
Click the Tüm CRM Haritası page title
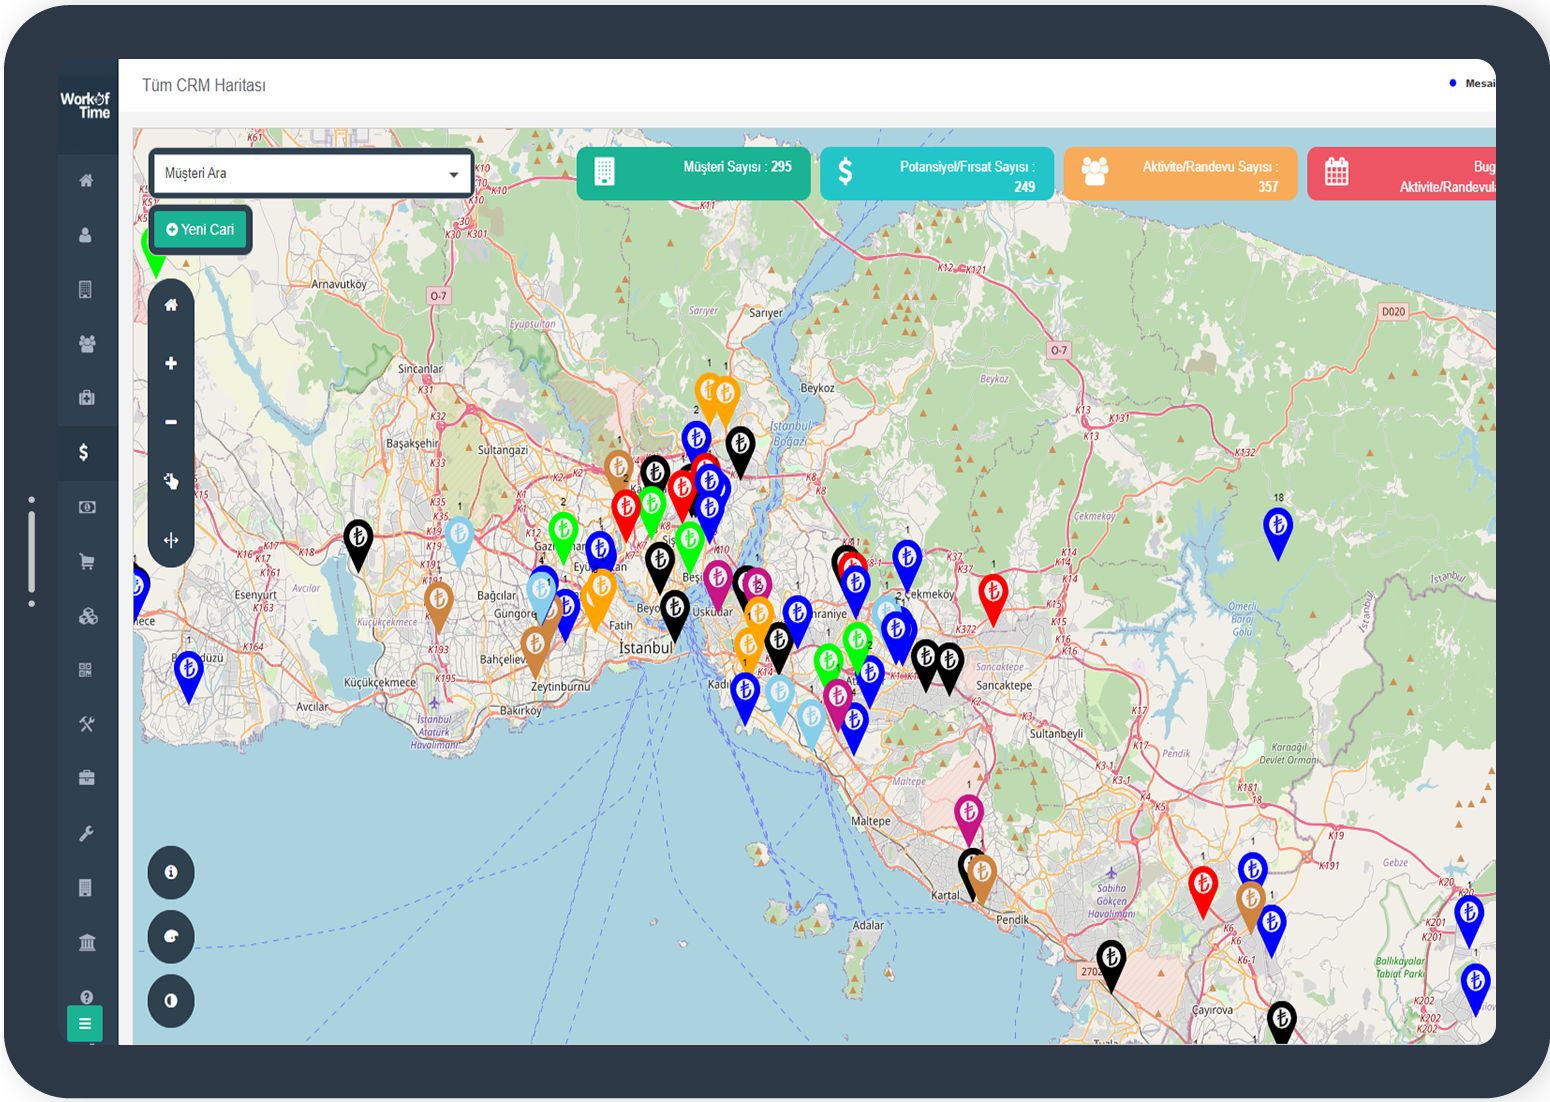(x=204, y=85)
